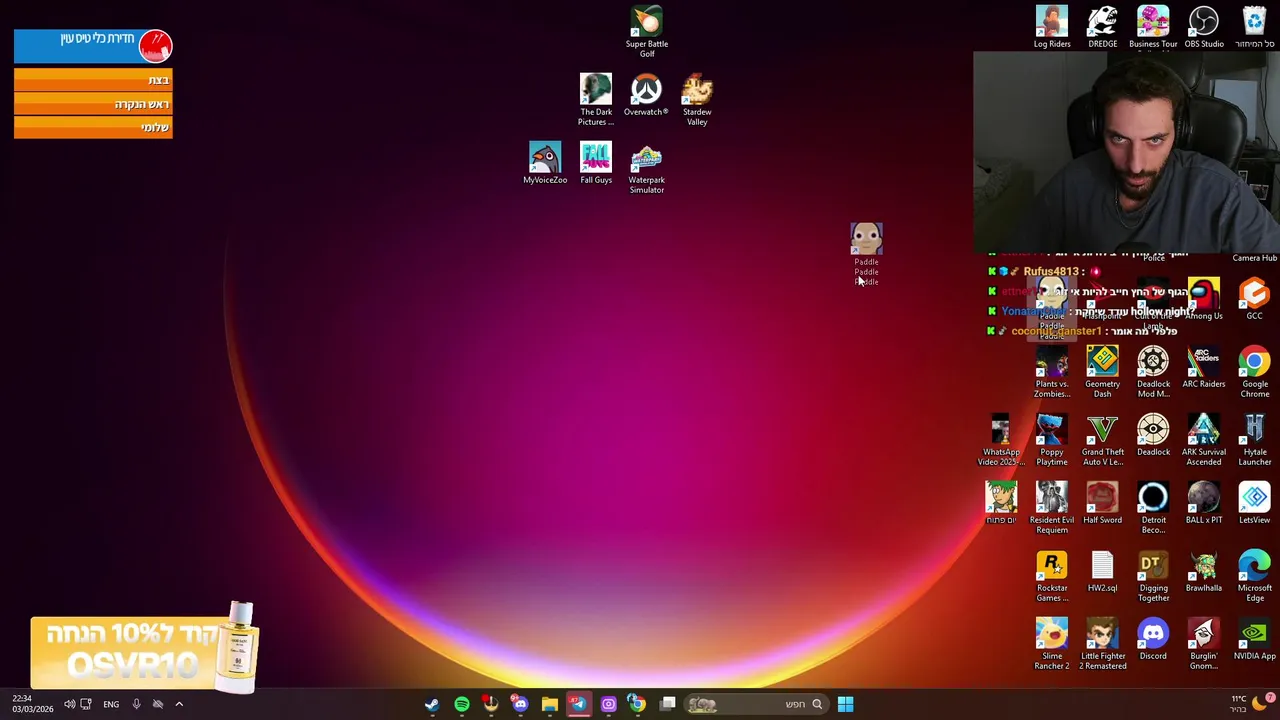Viewport: 1280px width, 720px height.
Task: Open Log Riders desktop shortcut
Action: (1052, 27)
